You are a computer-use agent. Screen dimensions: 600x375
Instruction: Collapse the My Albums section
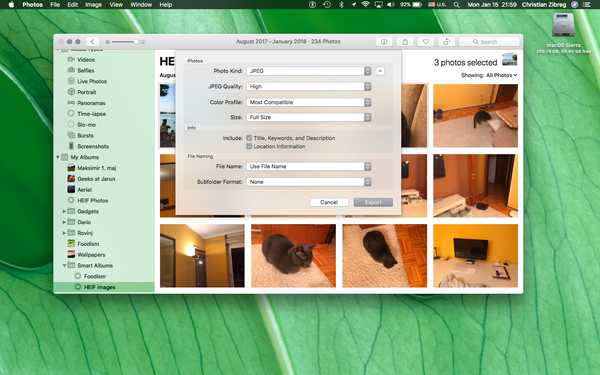58,157
